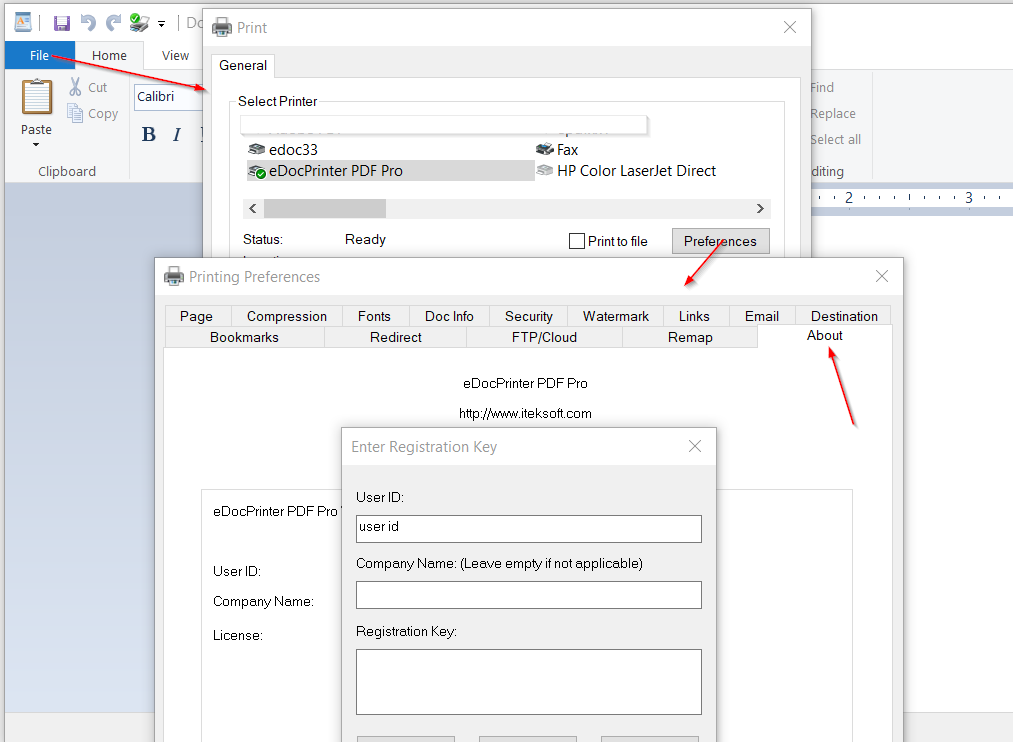Click the quick print icon in title bar

click(139, 23)
